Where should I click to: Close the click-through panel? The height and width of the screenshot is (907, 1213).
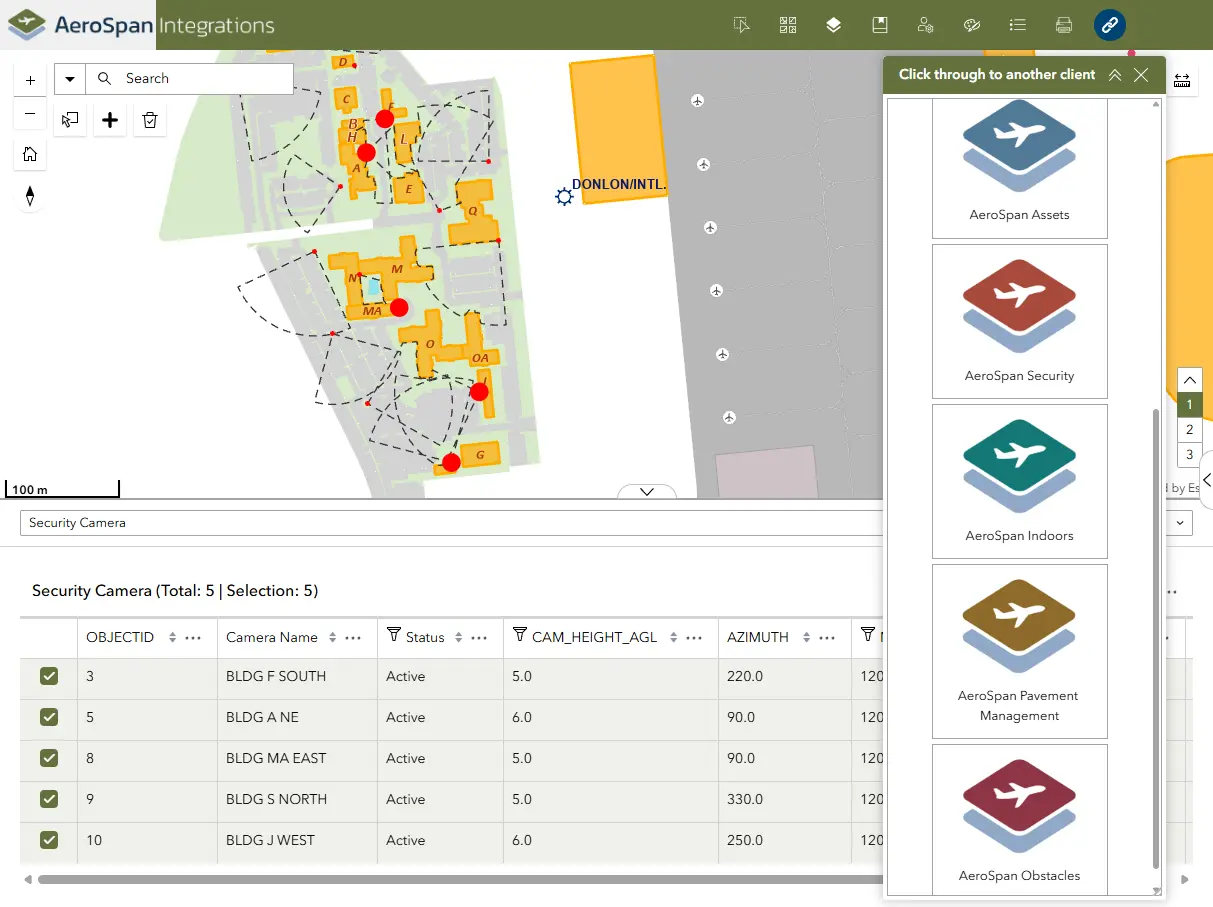coord(1141,75)
